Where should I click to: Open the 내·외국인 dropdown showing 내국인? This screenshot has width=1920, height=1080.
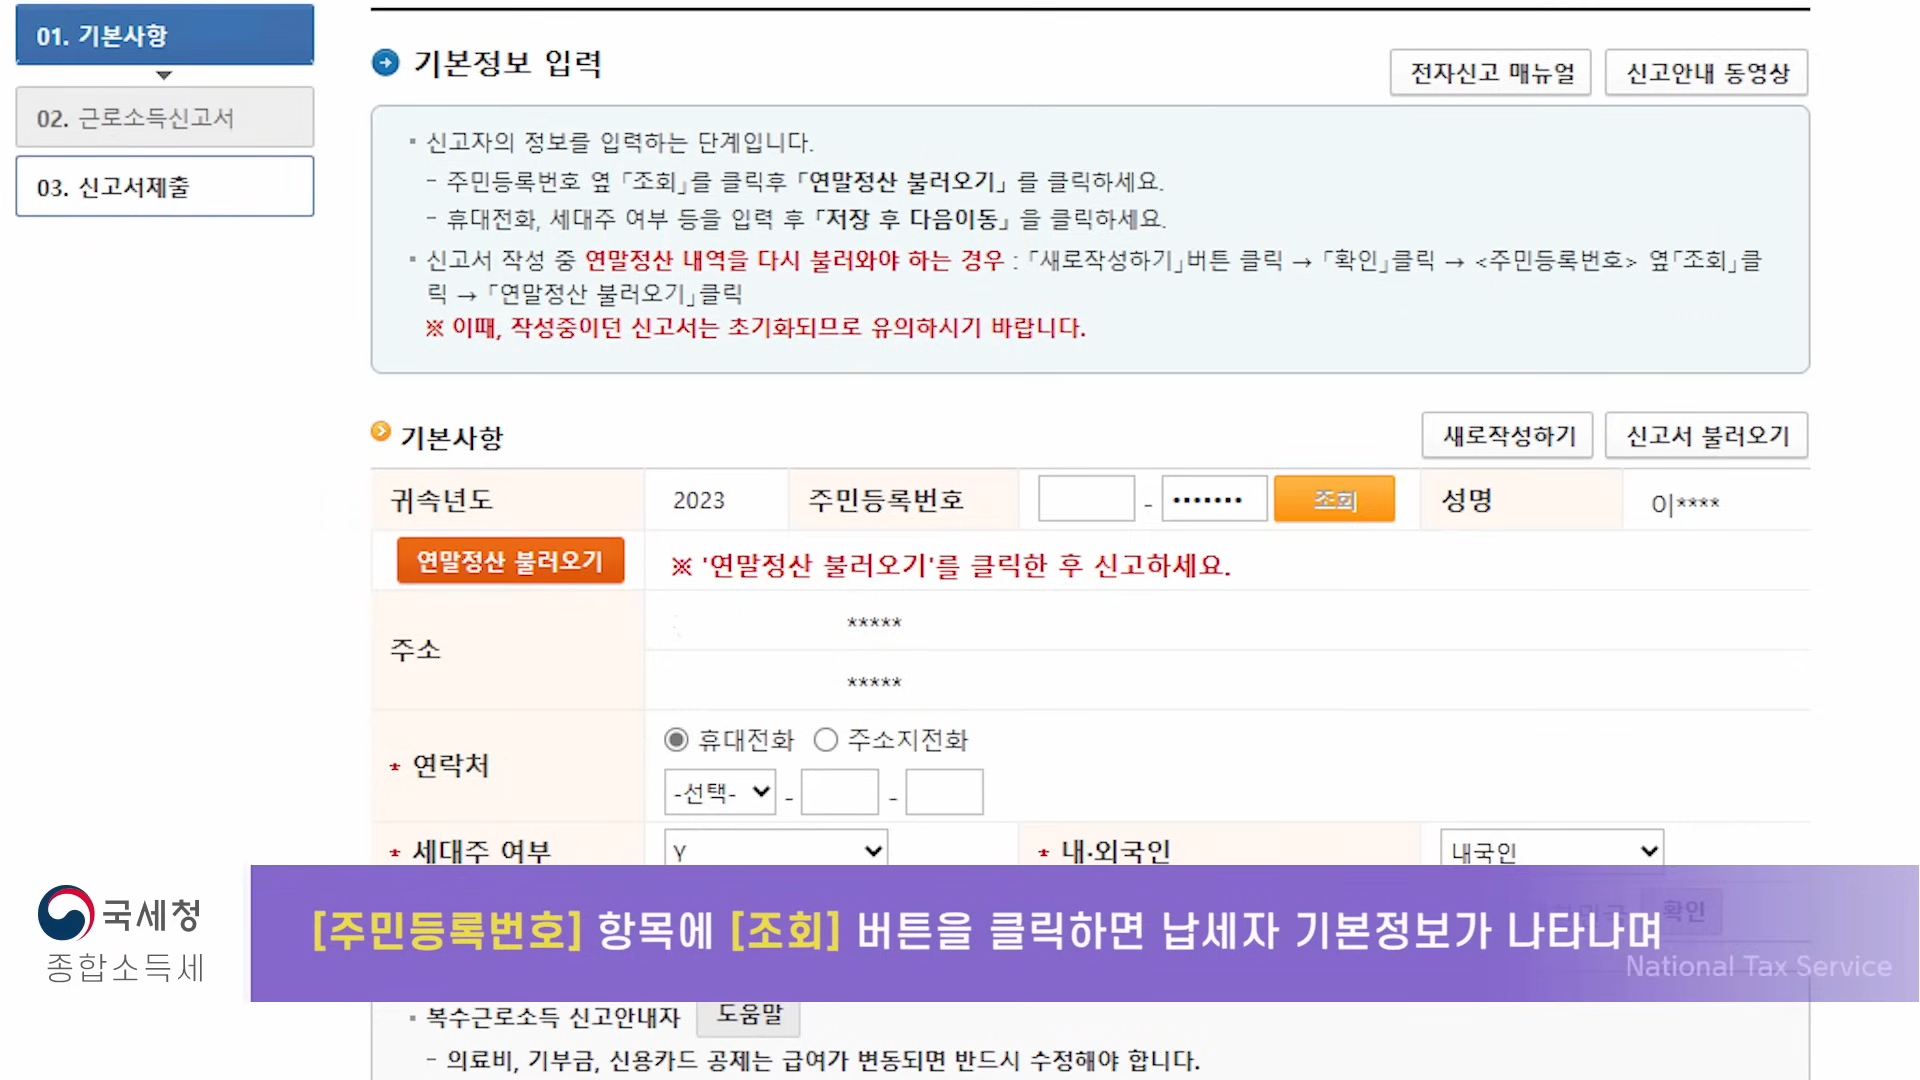pos(1551,850)
